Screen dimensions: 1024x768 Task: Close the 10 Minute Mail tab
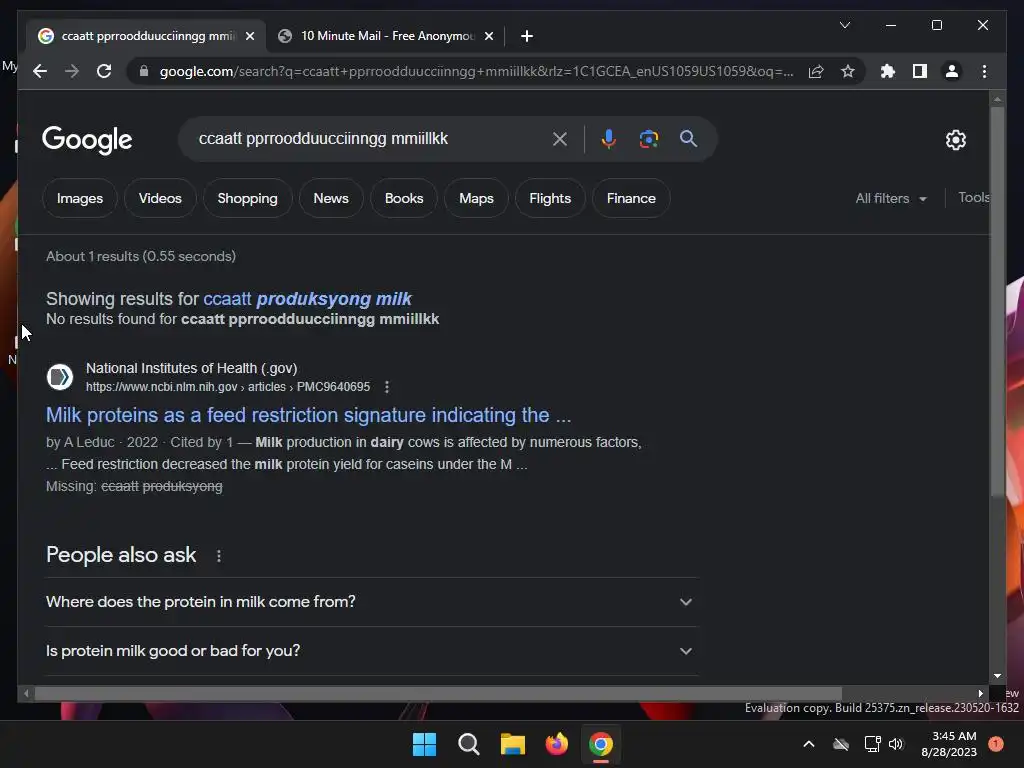tap(488, 36)
